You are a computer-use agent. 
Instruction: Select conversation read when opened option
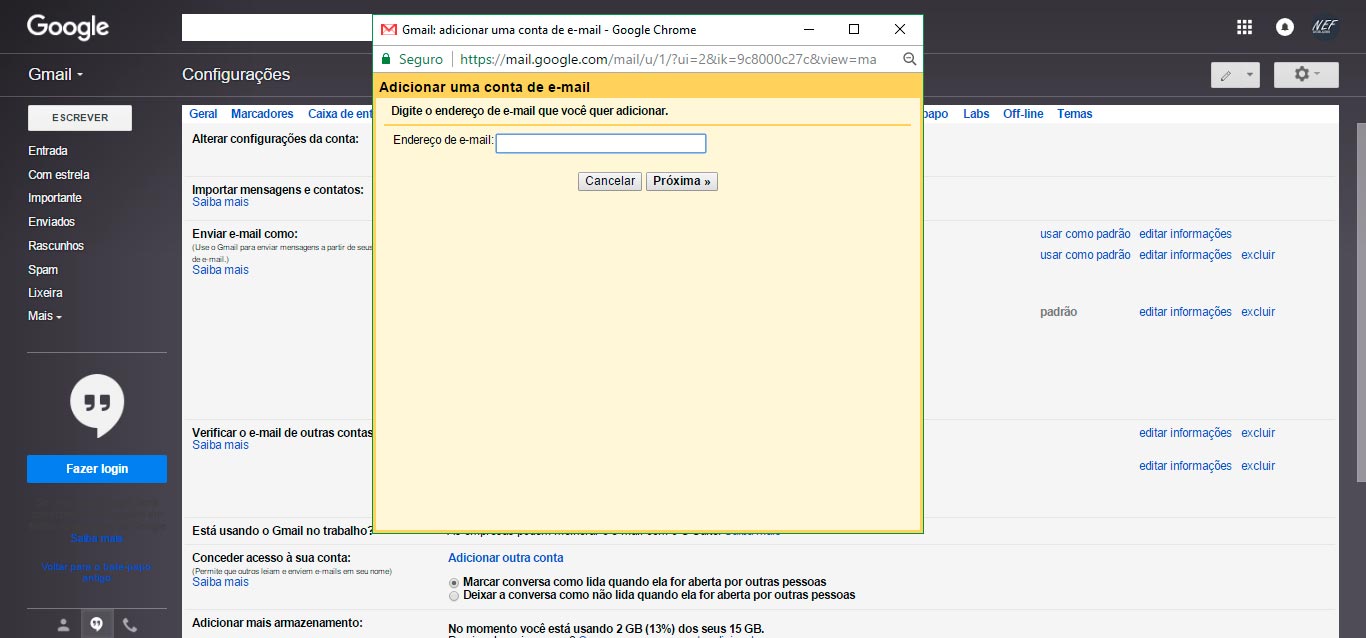455,582
